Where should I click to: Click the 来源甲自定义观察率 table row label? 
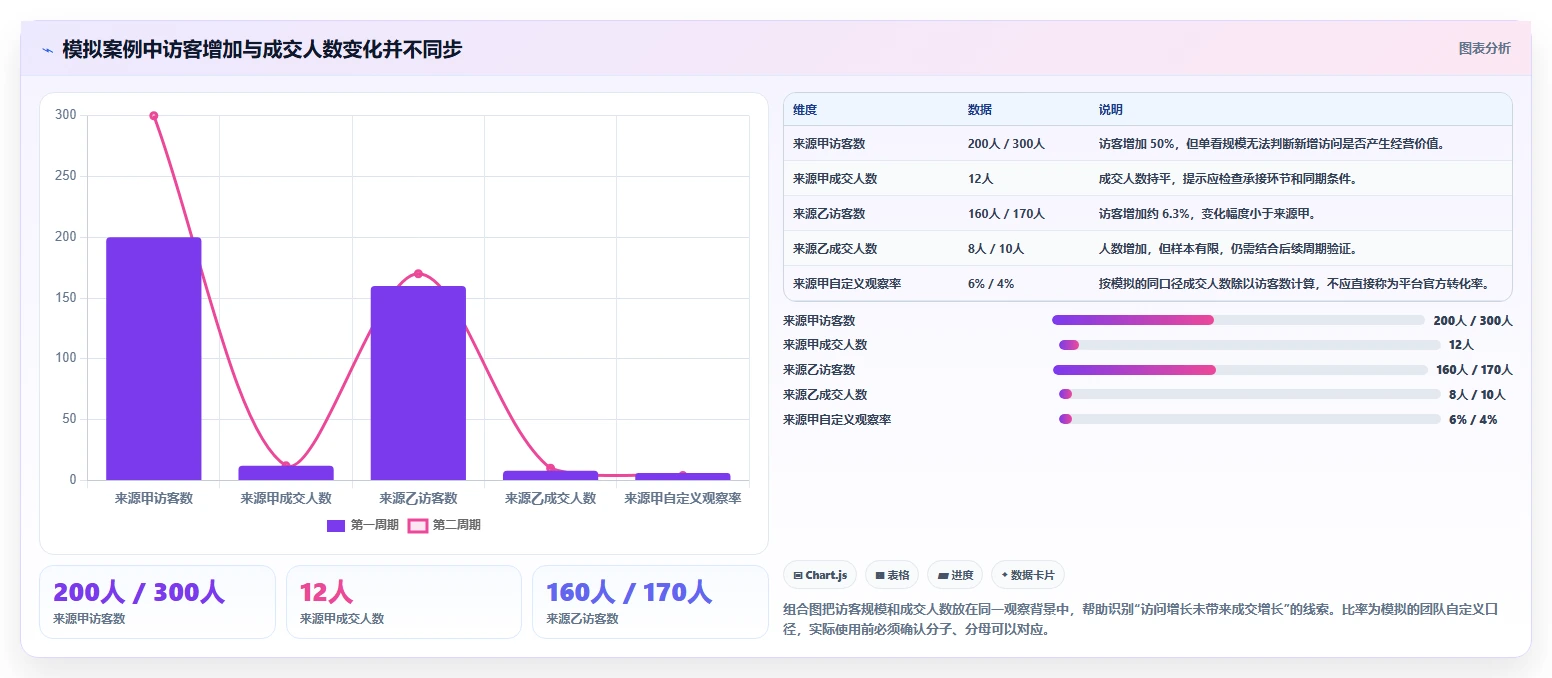click(x=847, y=284)
